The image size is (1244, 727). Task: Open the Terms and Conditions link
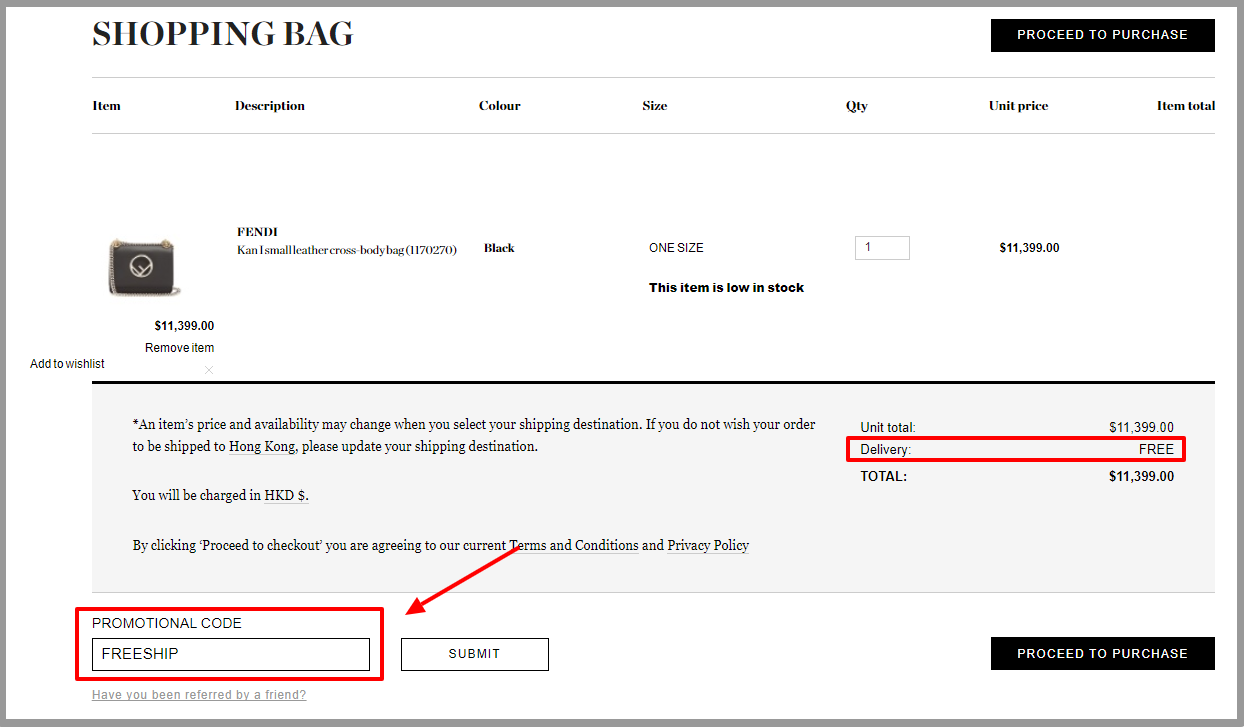[x=574, y=546]
